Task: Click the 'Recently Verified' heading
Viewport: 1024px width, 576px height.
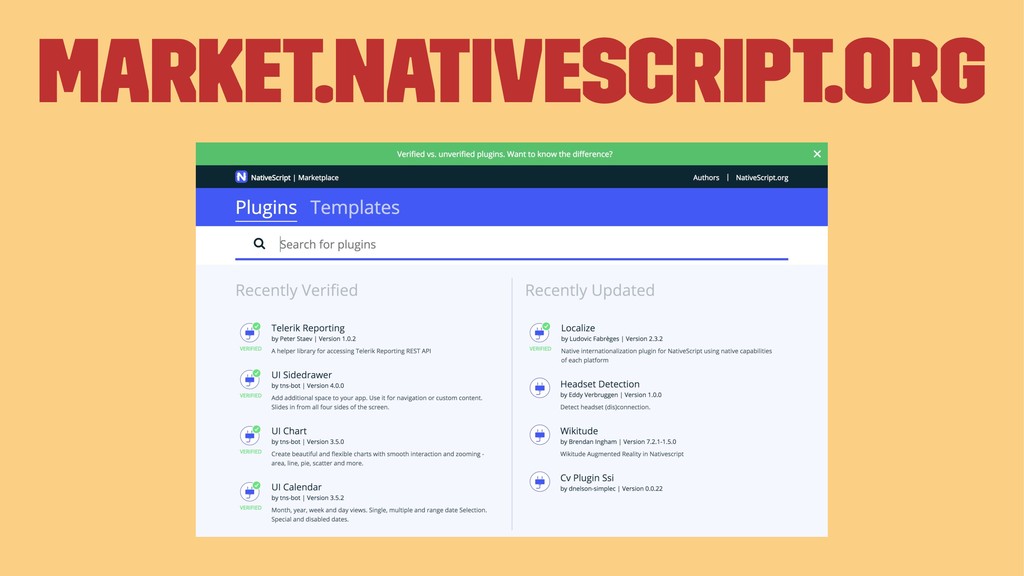Action: click(x=296, y=290)
